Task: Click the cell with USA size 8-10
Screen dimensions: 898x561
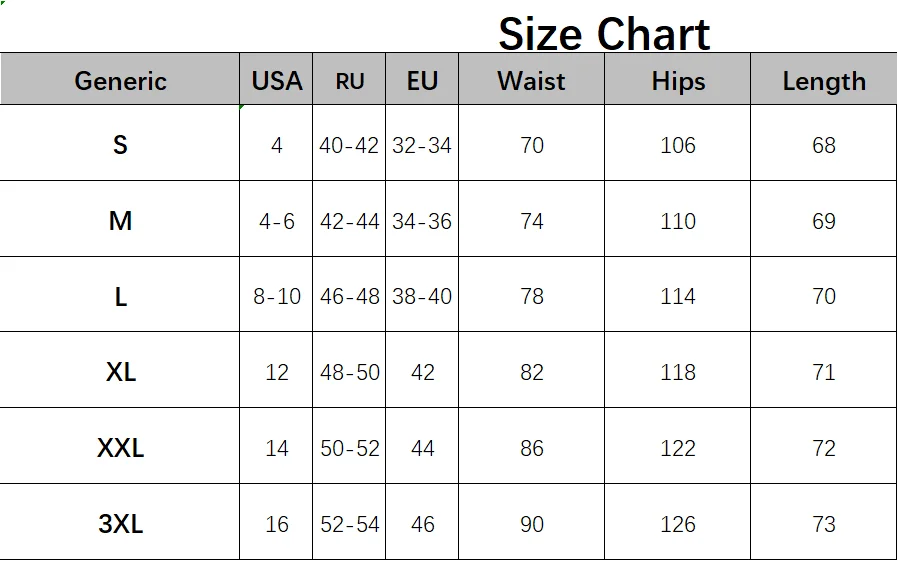Action: click(276, 294)
